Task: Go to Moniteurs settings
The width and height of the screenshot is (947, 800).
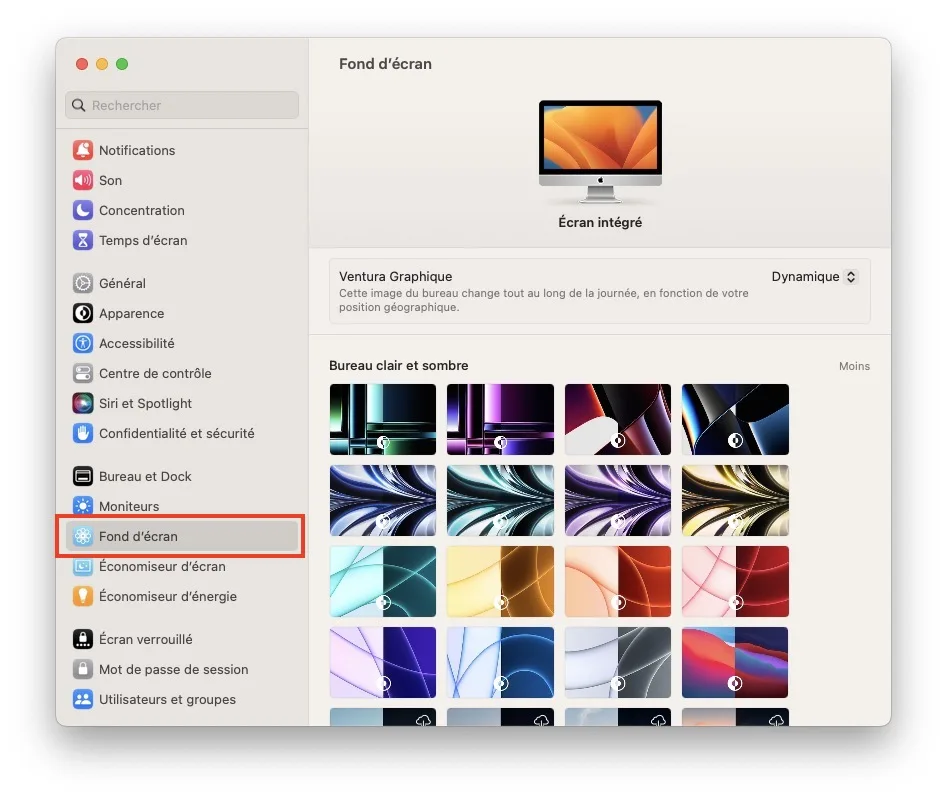Action: tap(129, 506)
